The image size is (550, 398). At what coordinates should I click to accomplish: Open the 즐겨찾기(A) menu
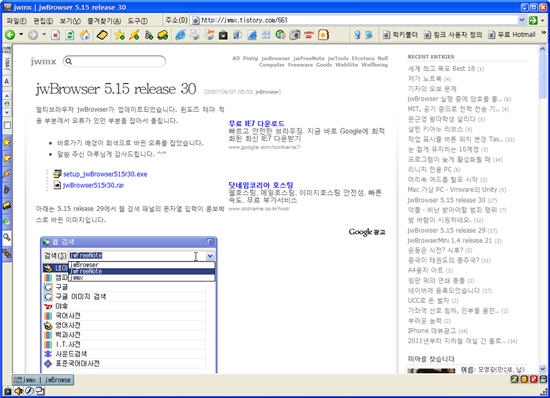point(104,21)
